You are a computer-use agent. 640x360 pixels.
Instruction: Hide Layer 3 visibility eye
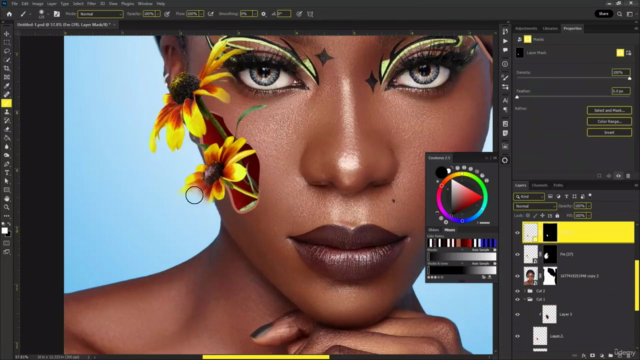(x=518, y=314)
